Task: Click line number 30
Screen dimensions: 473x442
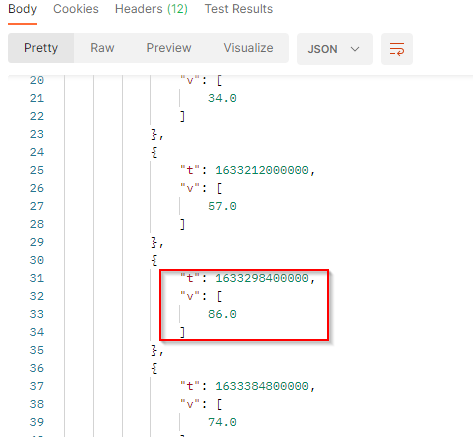Action: [37, 260]
